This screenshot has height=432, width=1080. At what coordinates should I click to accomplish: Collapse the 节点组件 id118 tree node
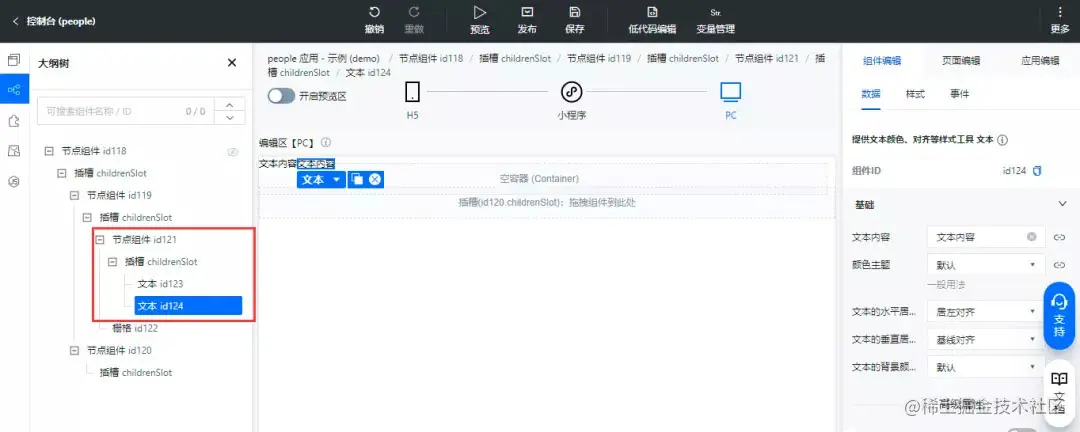click(x=49, y=151)
